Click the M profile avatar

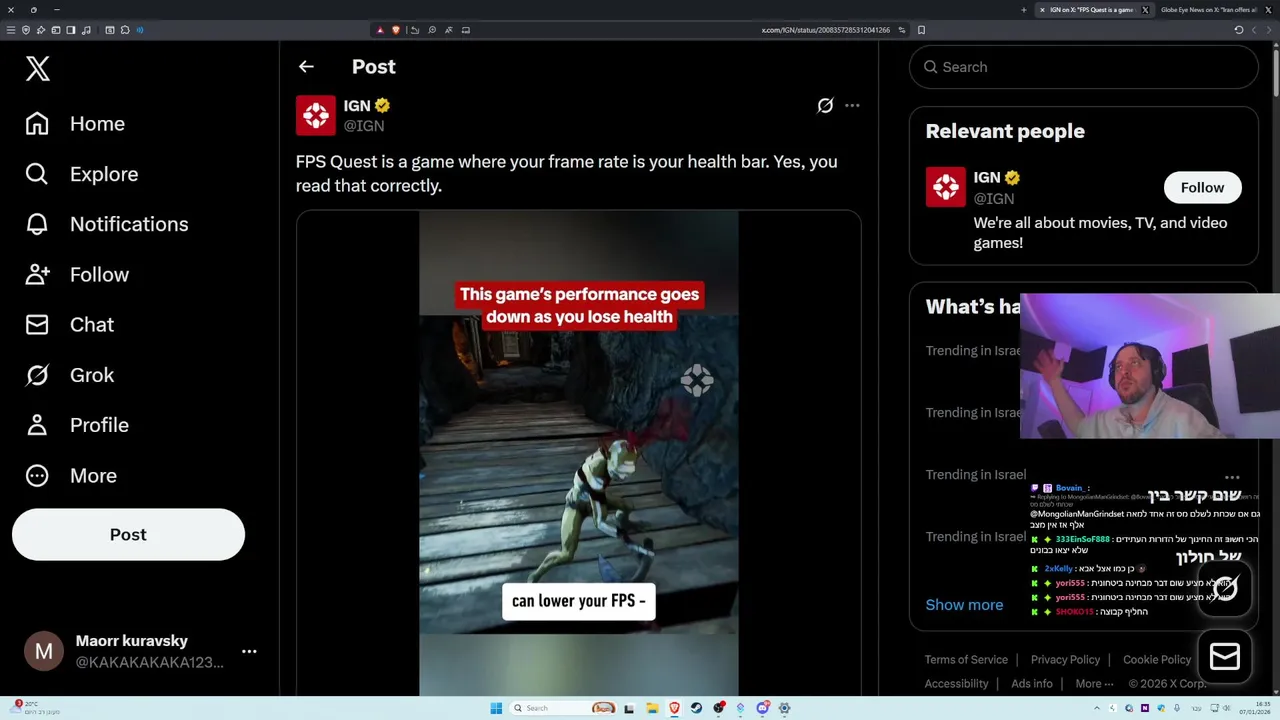(44, 652)
